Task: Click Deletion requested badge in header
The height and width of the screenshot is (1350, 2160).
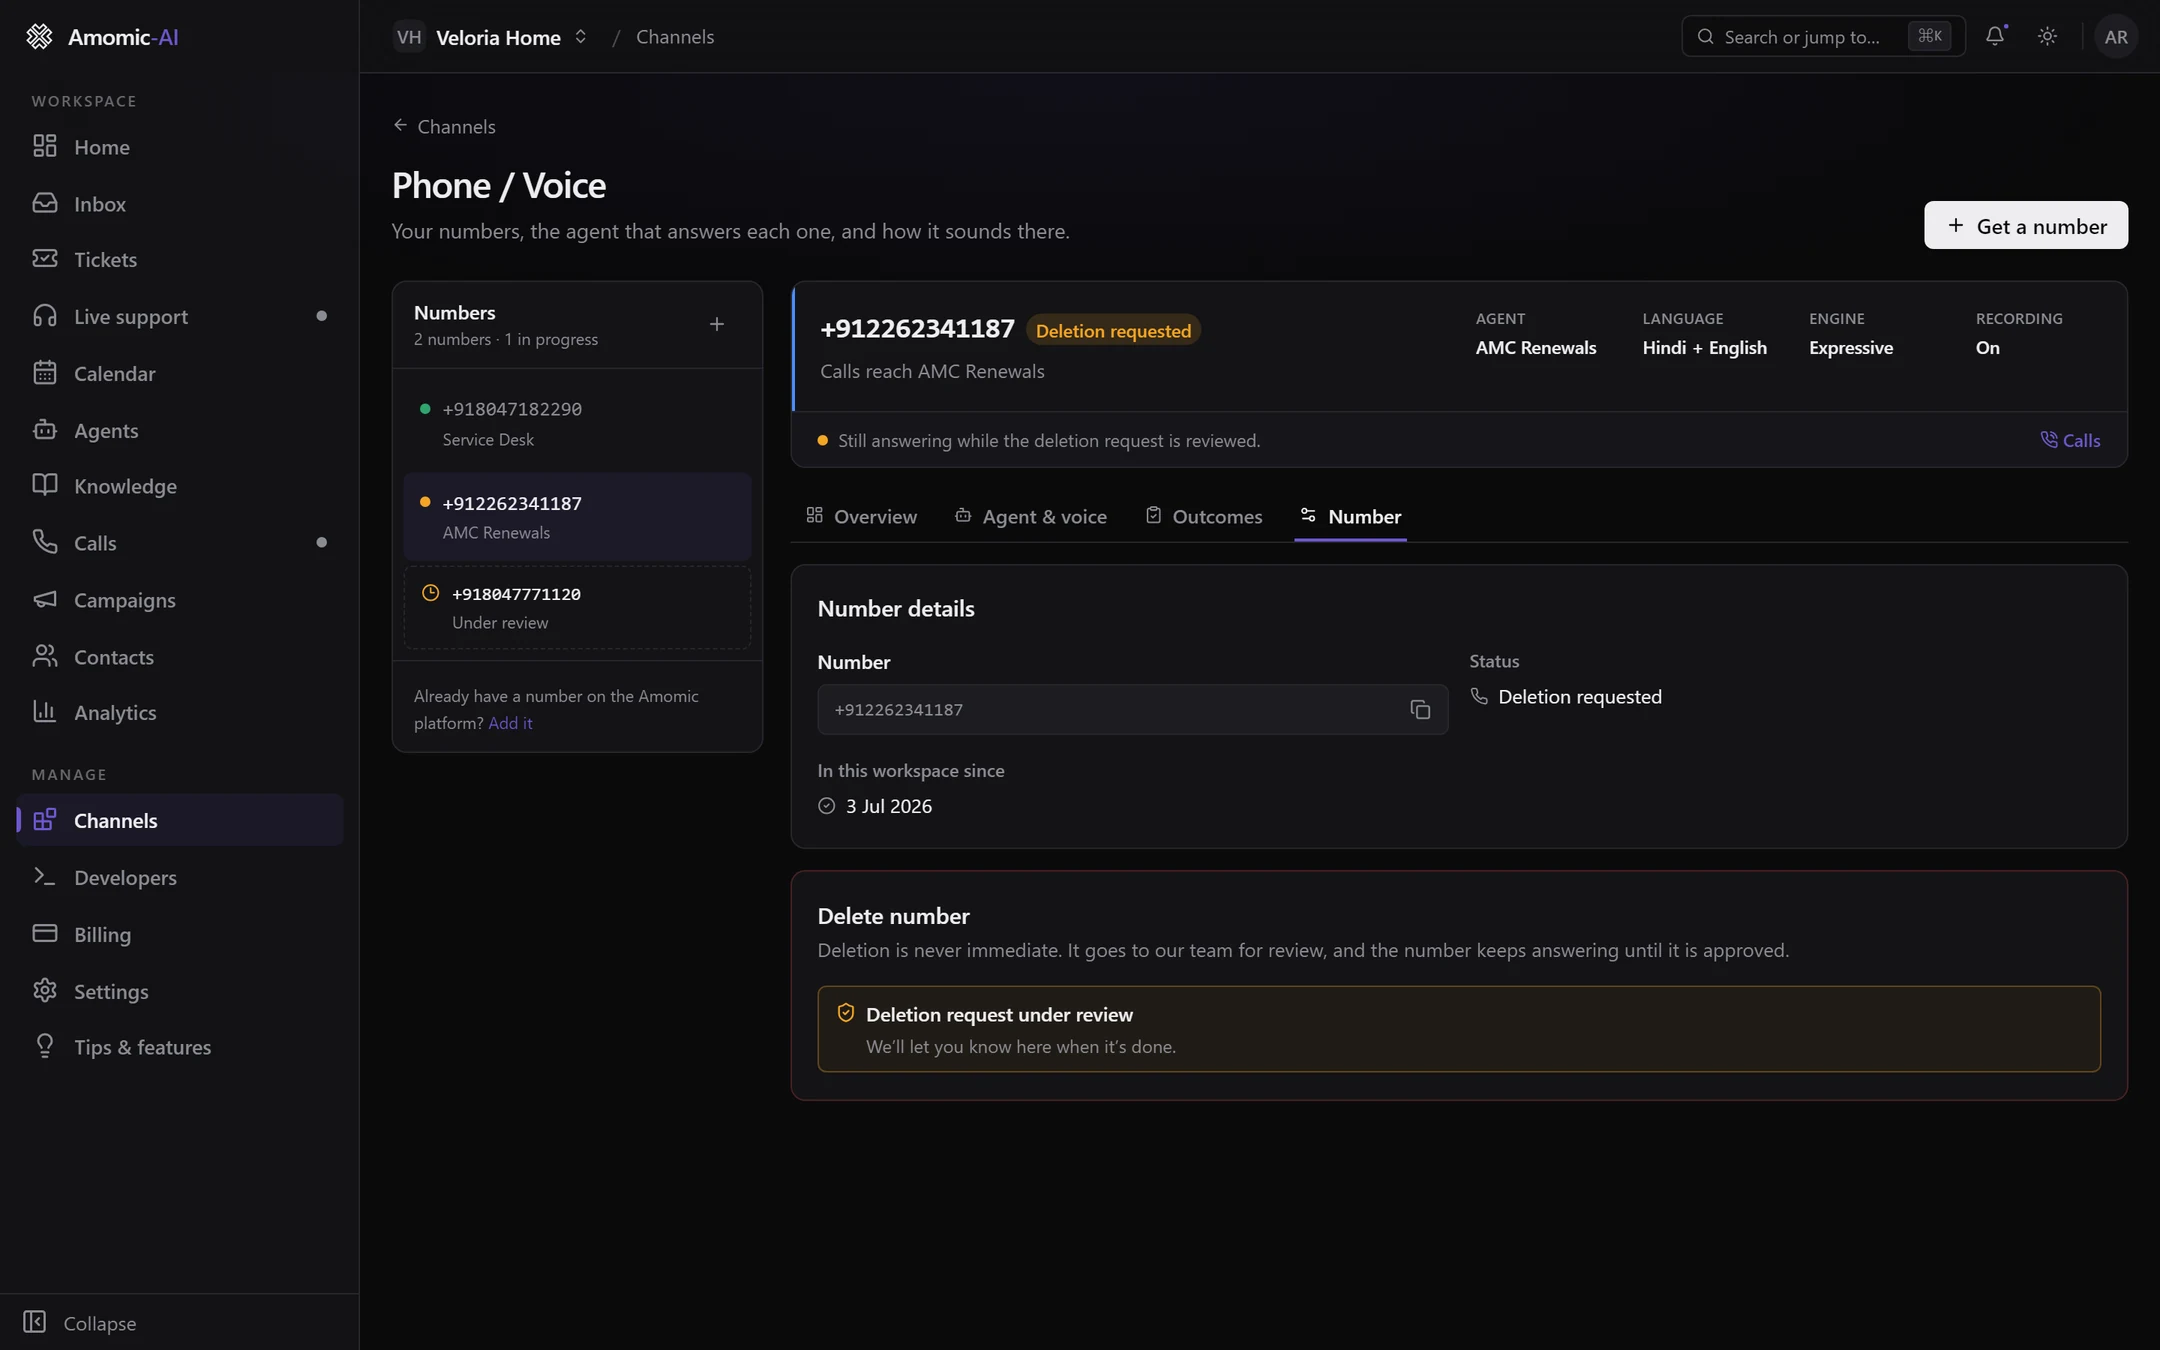Action: click(1113, 330)
